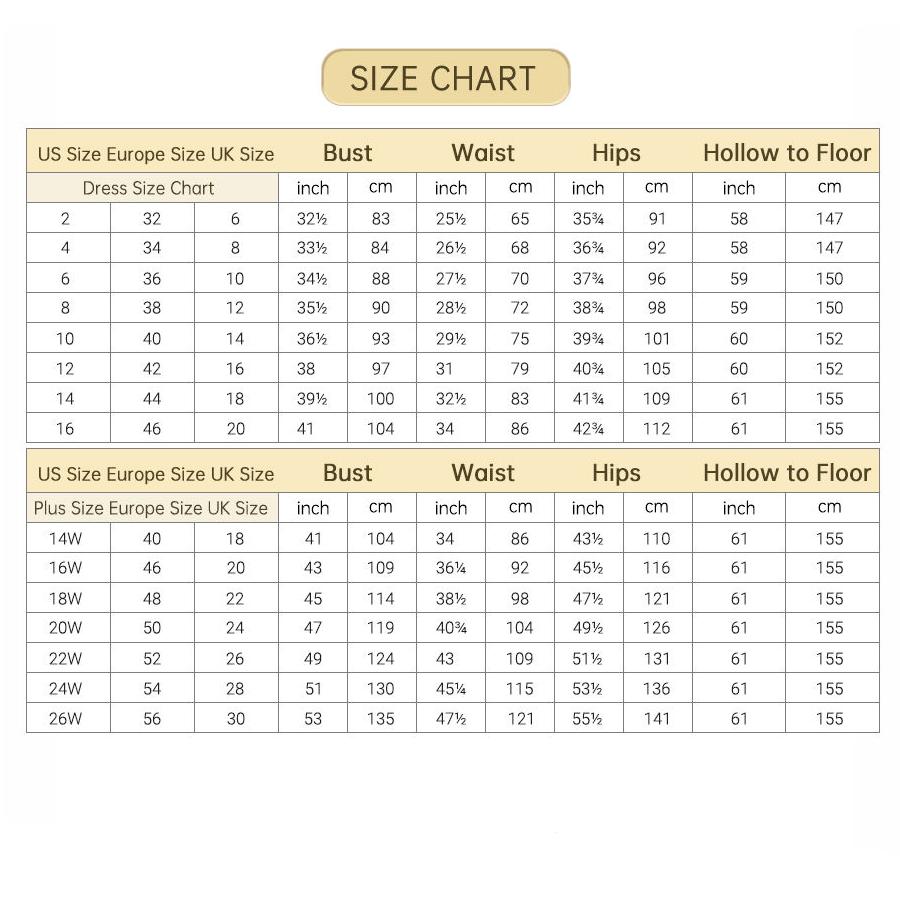This screenshot has height=900, width=900.
Task: Select Europe size 32 cell
Action: click(x=152, y=219)
